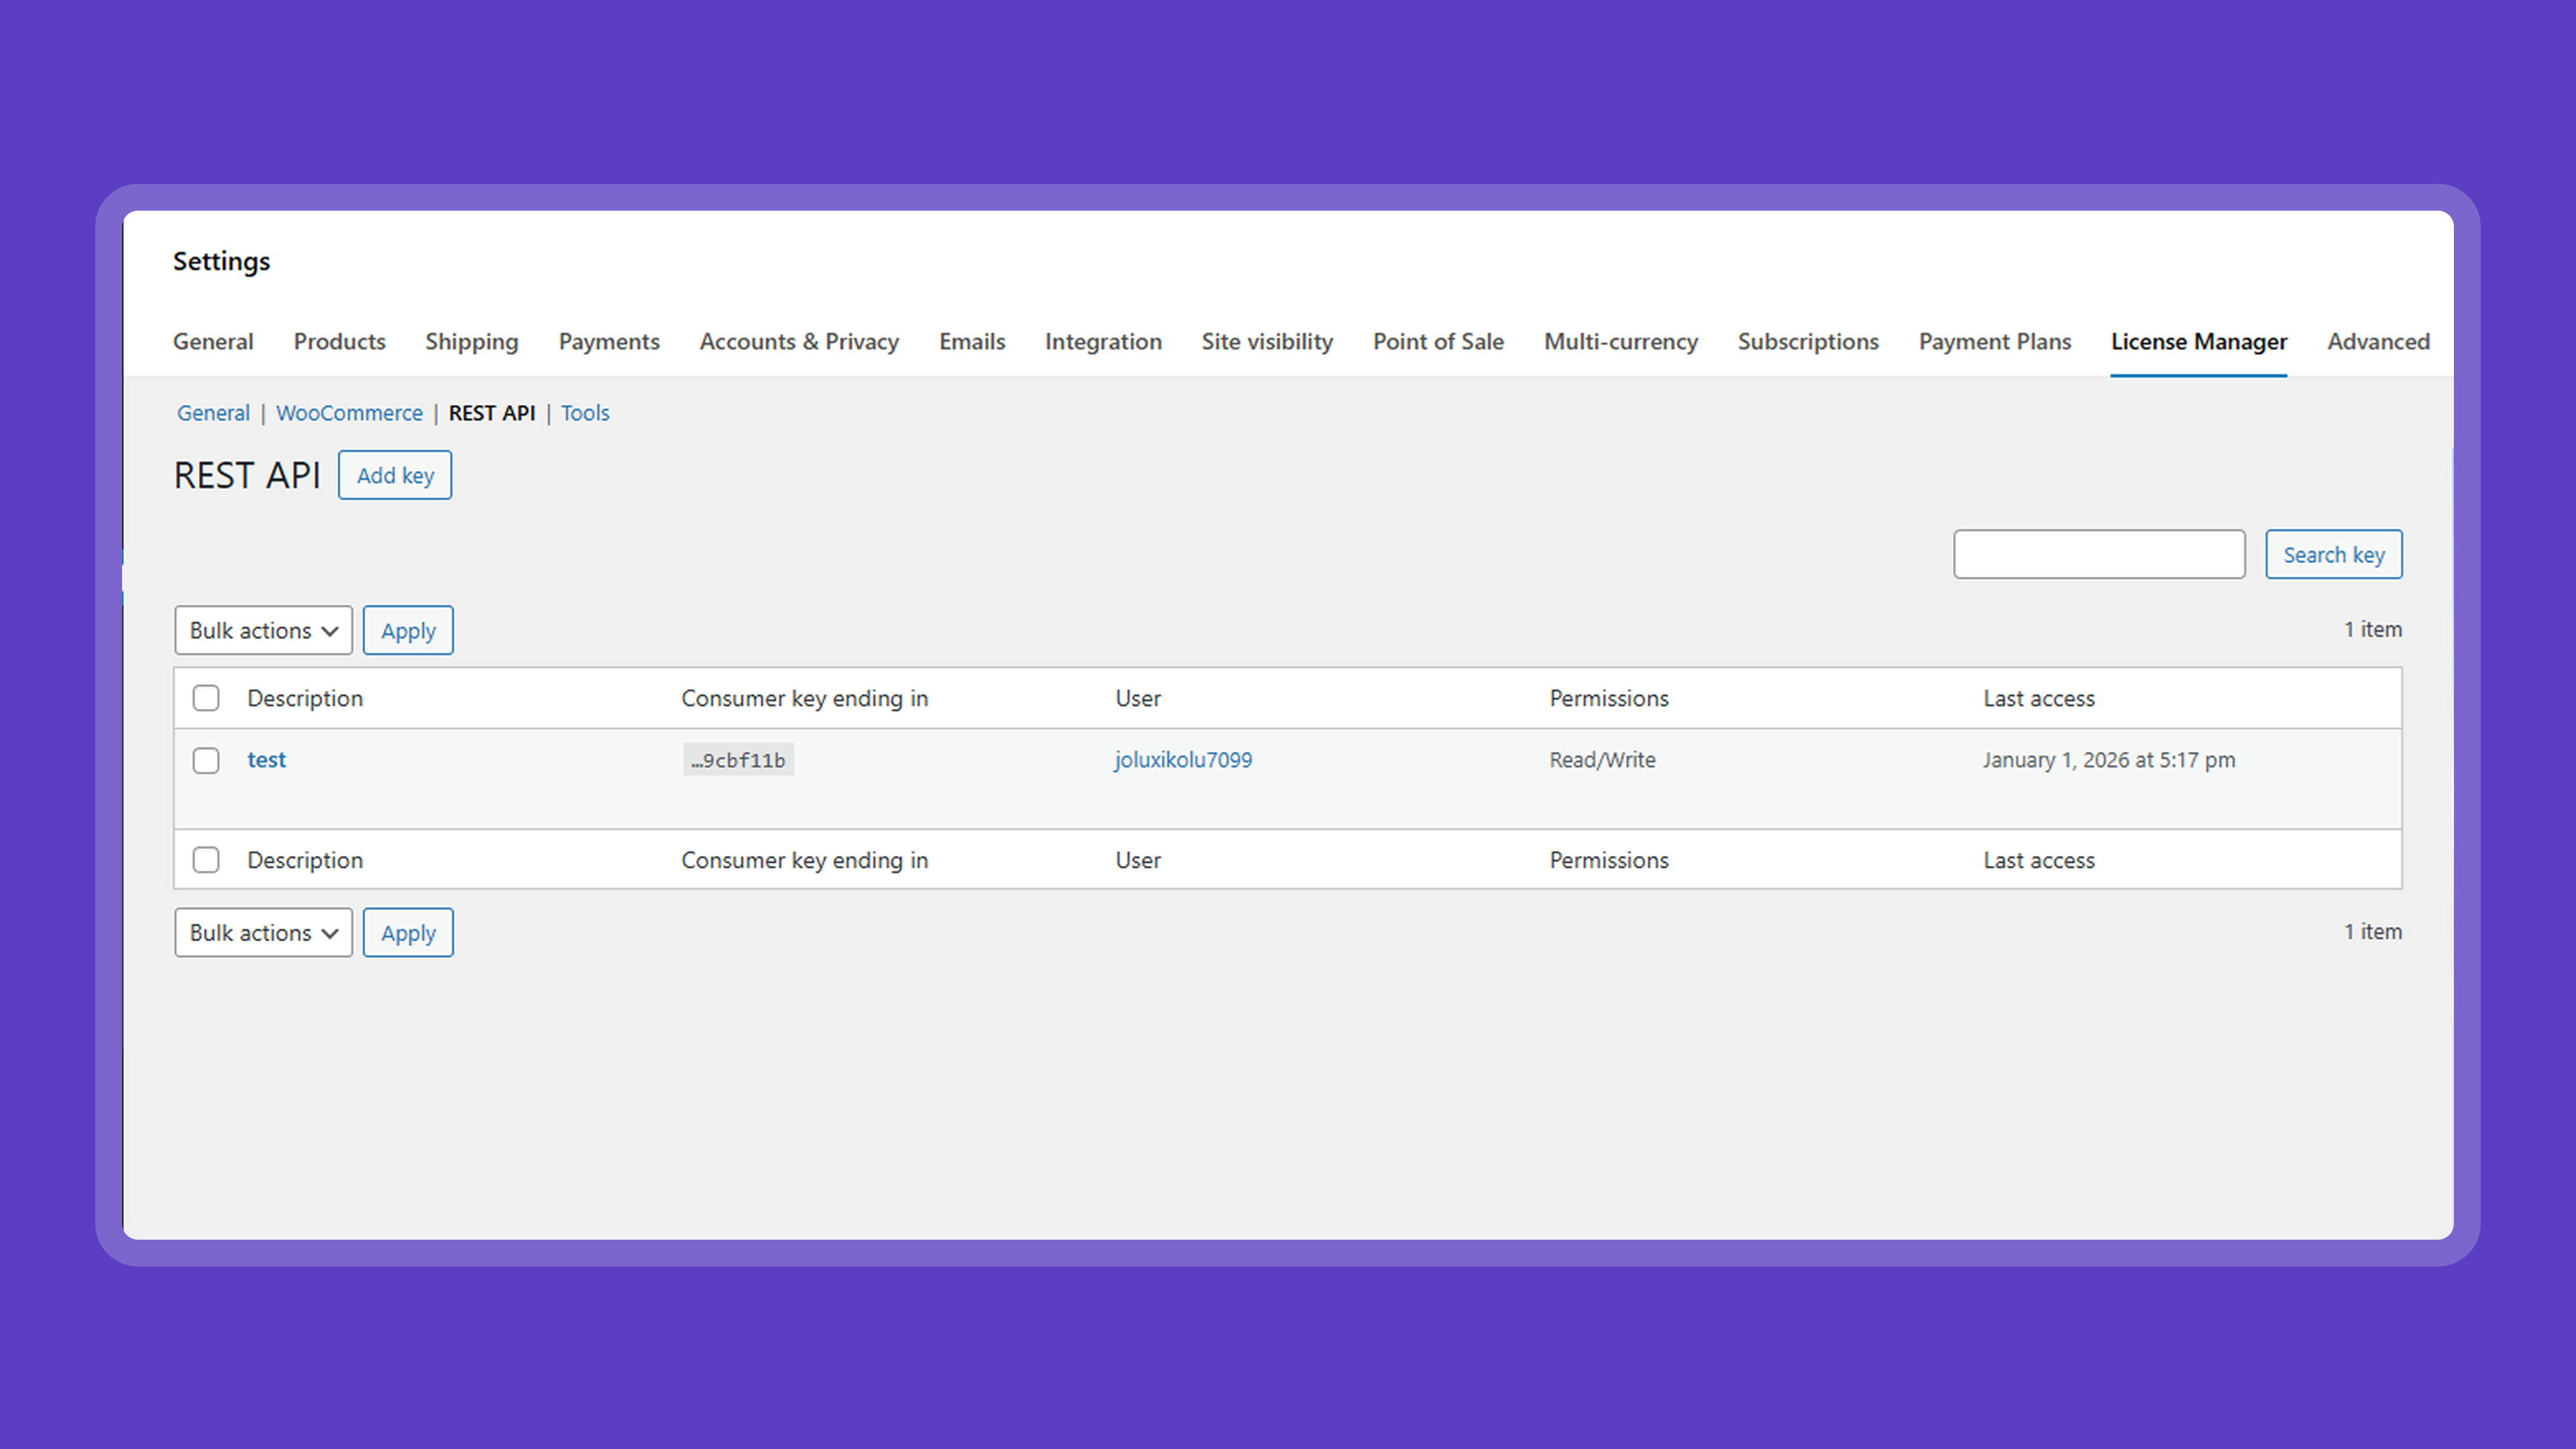2576x1449 pixels.
Task: Check the box for the test key
Action: [x=206, y=761]
